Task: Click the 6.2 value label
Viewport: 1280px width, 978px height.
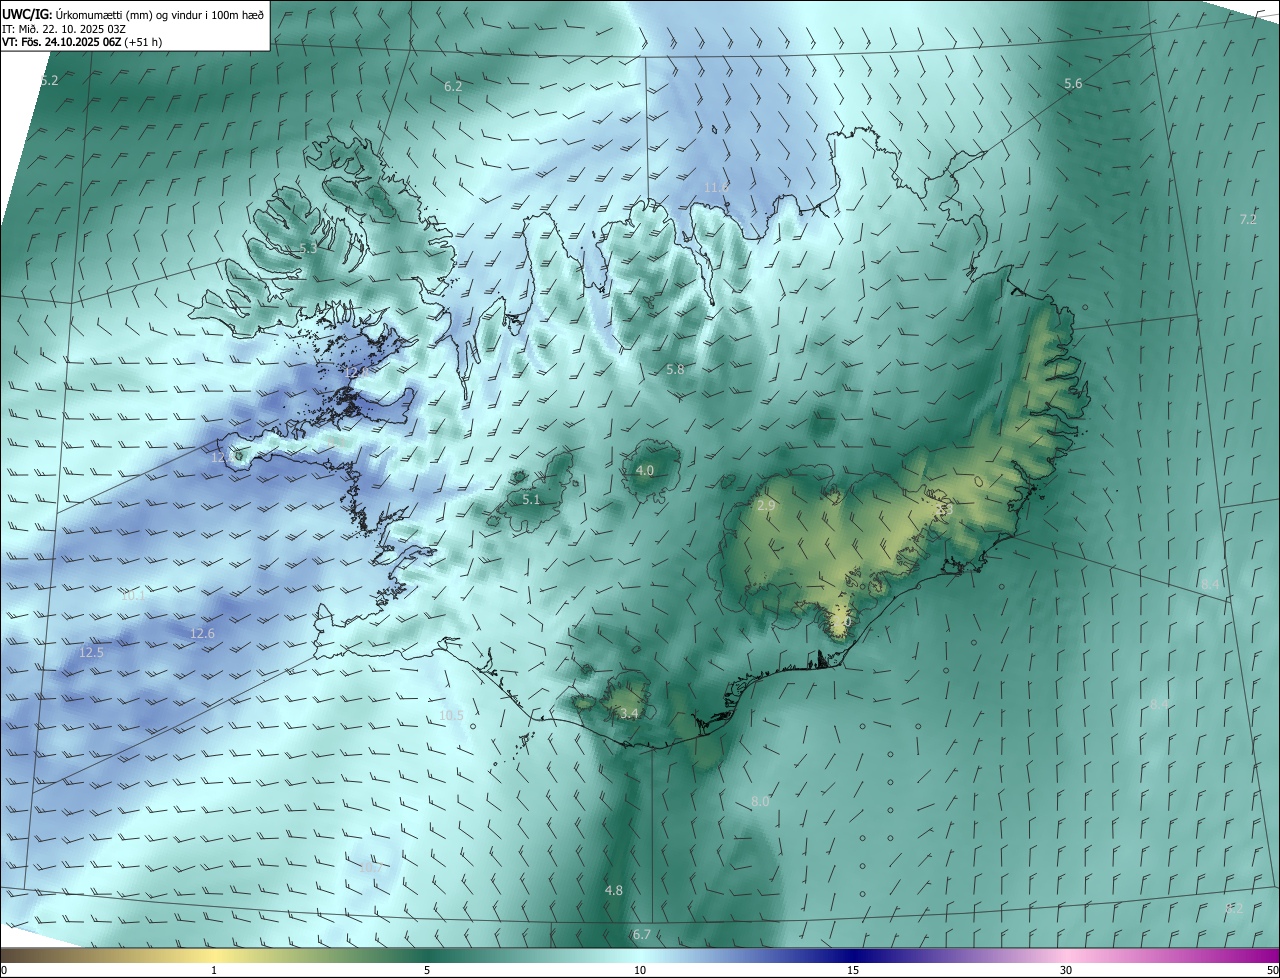Action: [453, 87]
